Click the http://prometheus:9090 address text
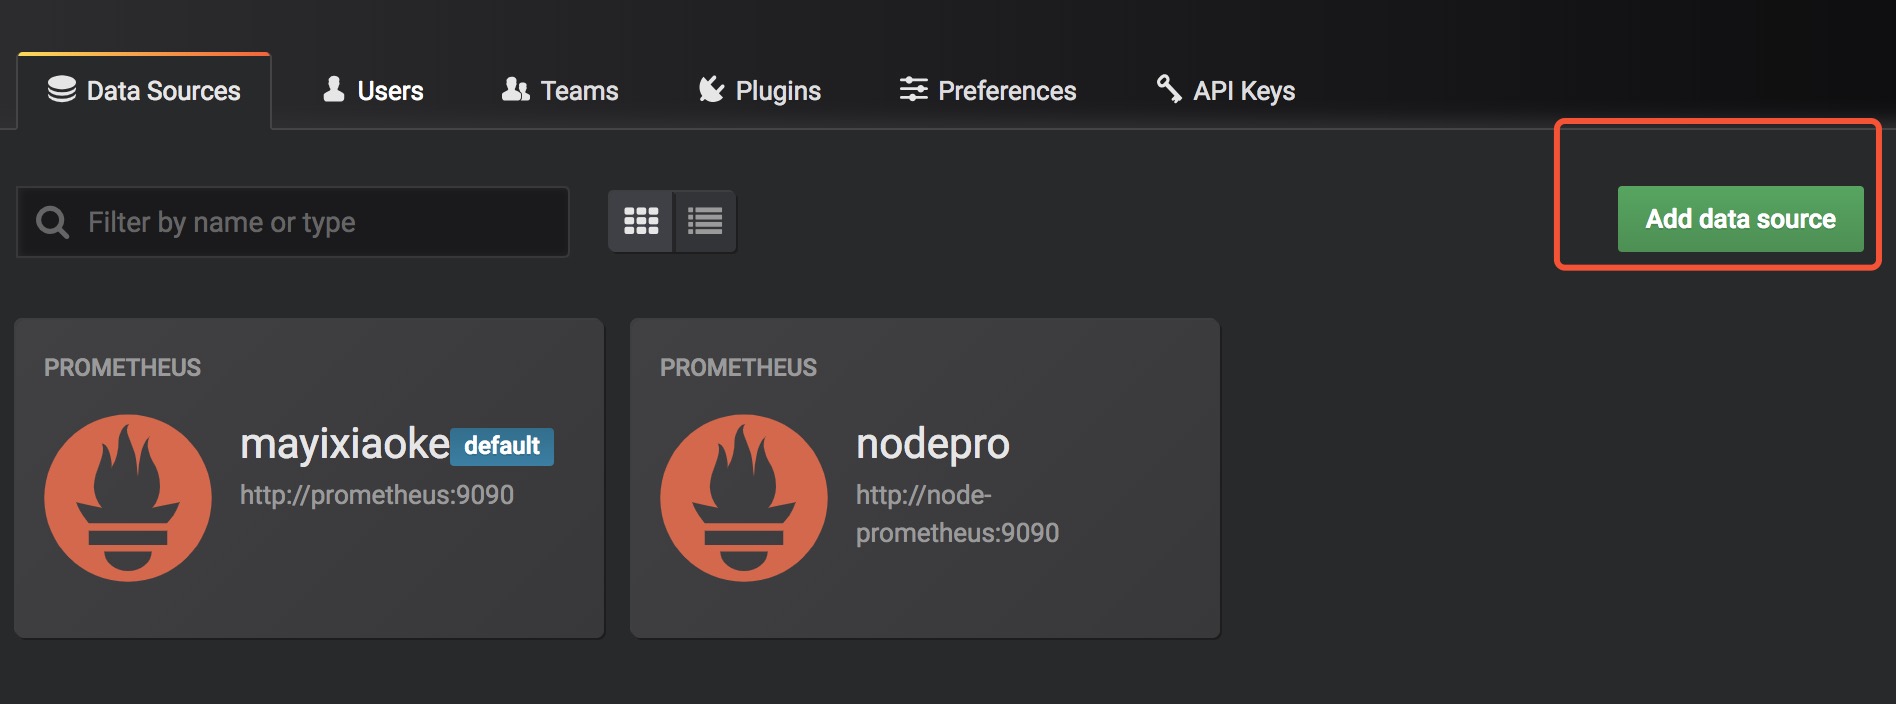This screenshot has width=1896, height=704. [377, 495]
